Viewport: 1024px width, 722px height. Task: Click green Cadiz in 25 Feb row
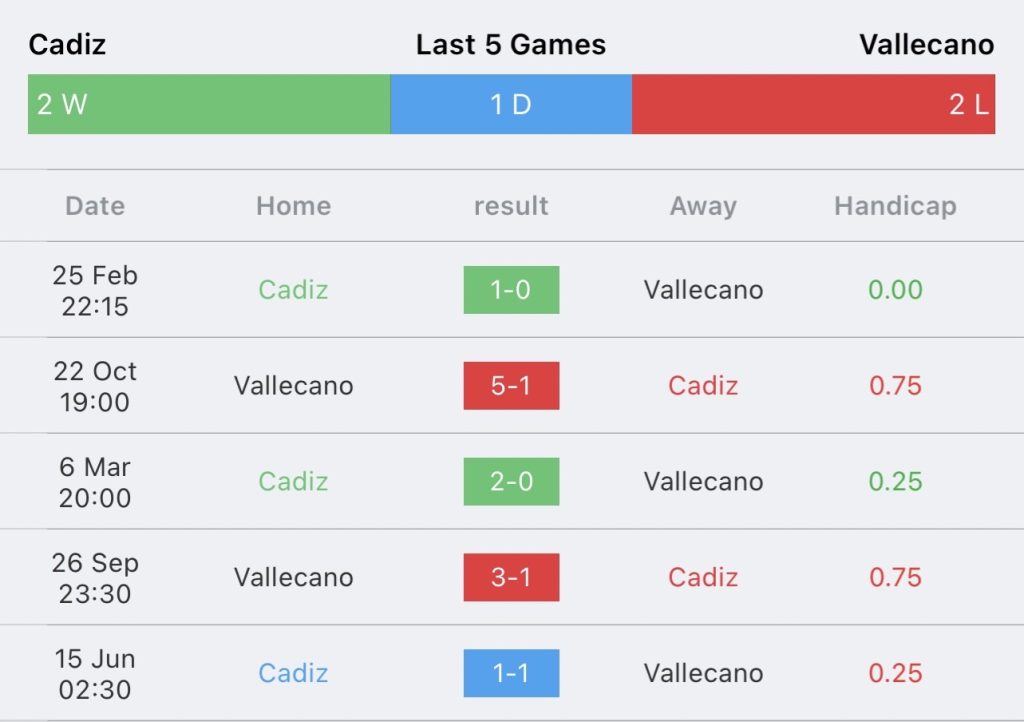(293, 290)
